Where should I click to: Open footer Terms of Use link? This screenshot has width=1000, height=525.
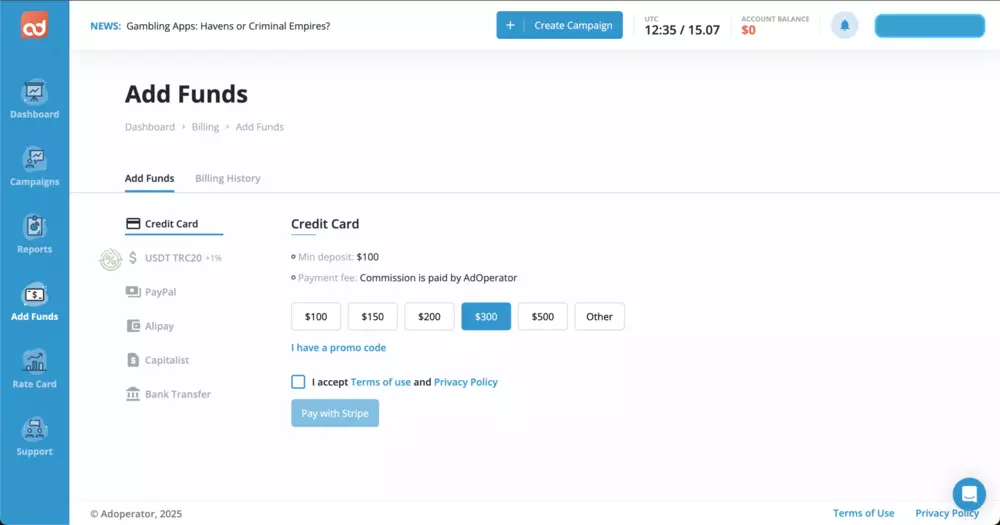tap(864, 513)
